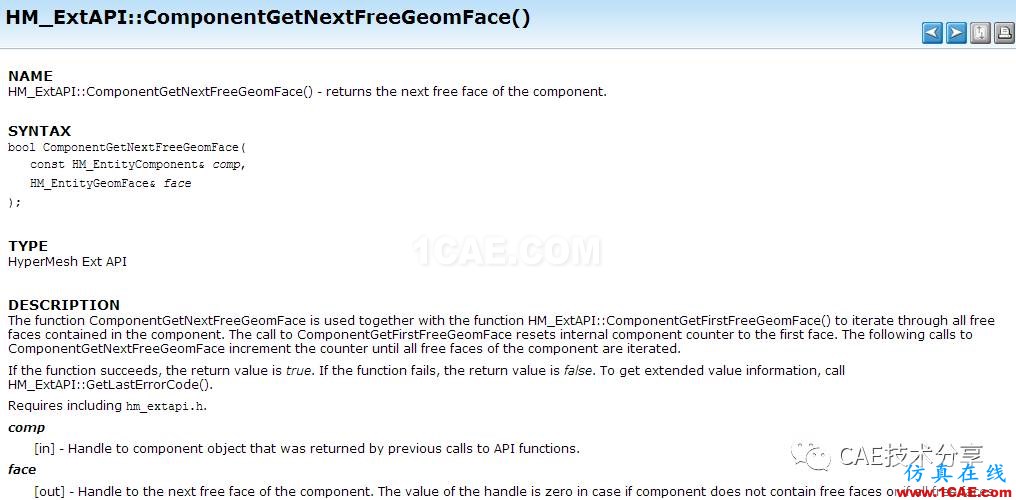Click the 1CAE.COM center watermark

coord(507,251)
